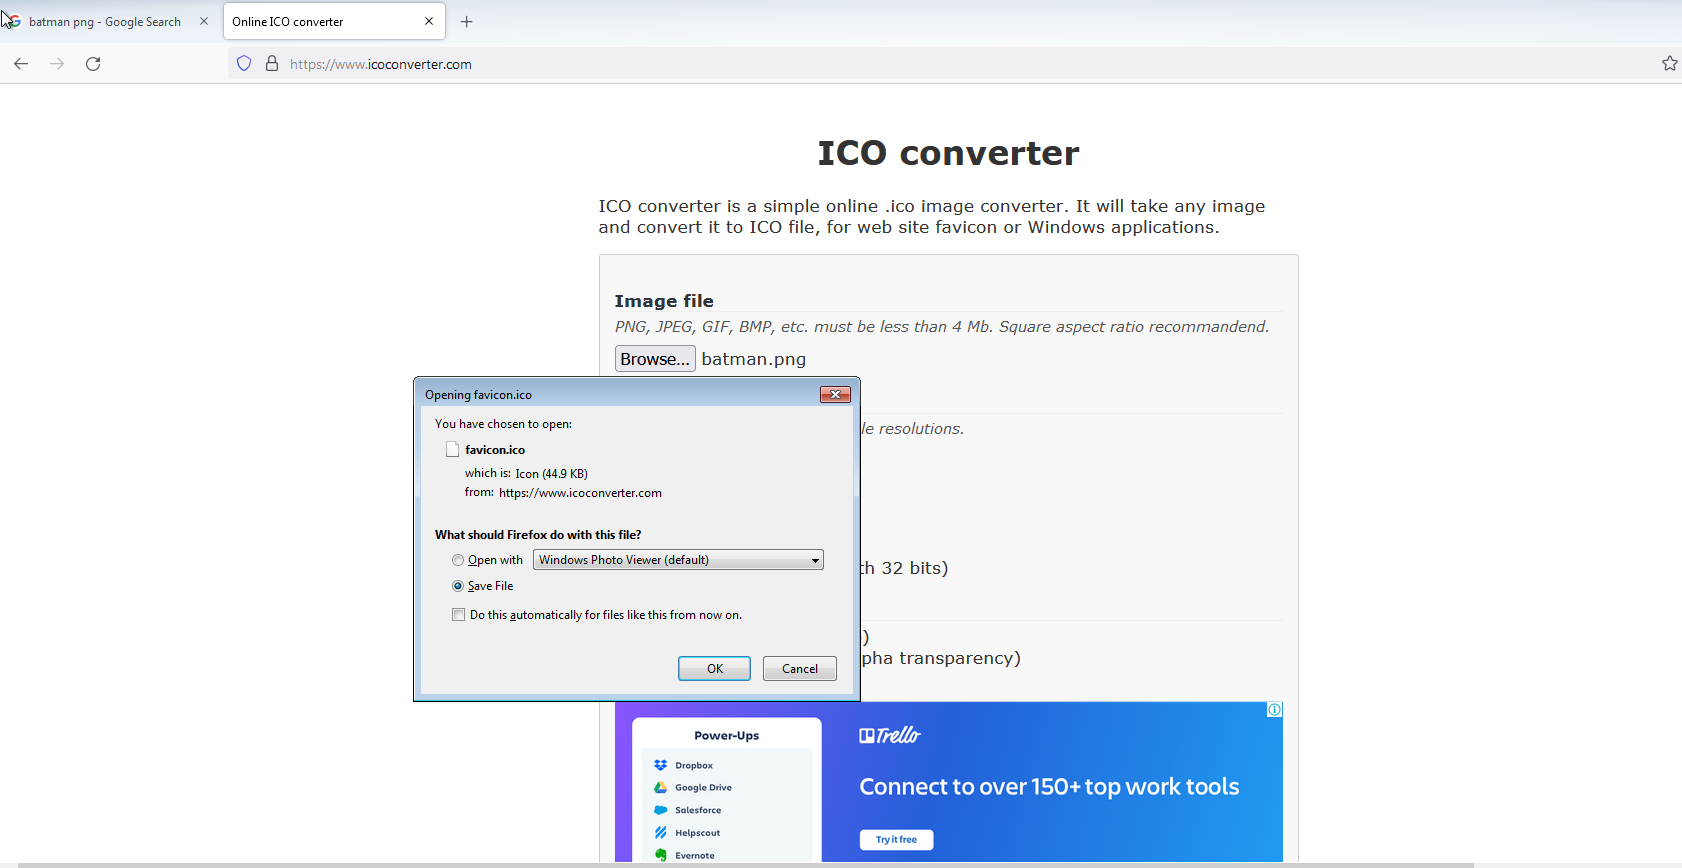Enable Do this automatically for files checkbox

(x=458, y=615)
